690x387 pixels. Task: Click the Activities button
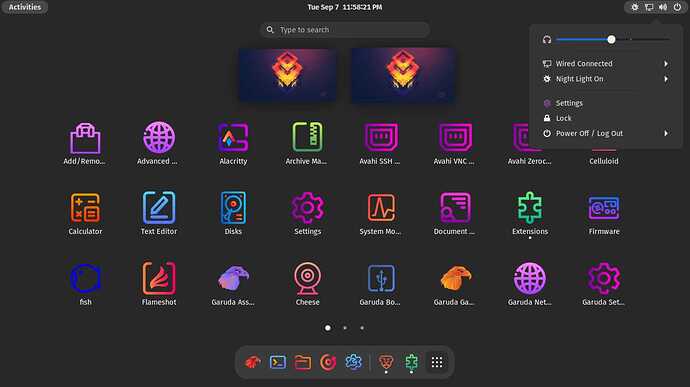tap(25, 7)
